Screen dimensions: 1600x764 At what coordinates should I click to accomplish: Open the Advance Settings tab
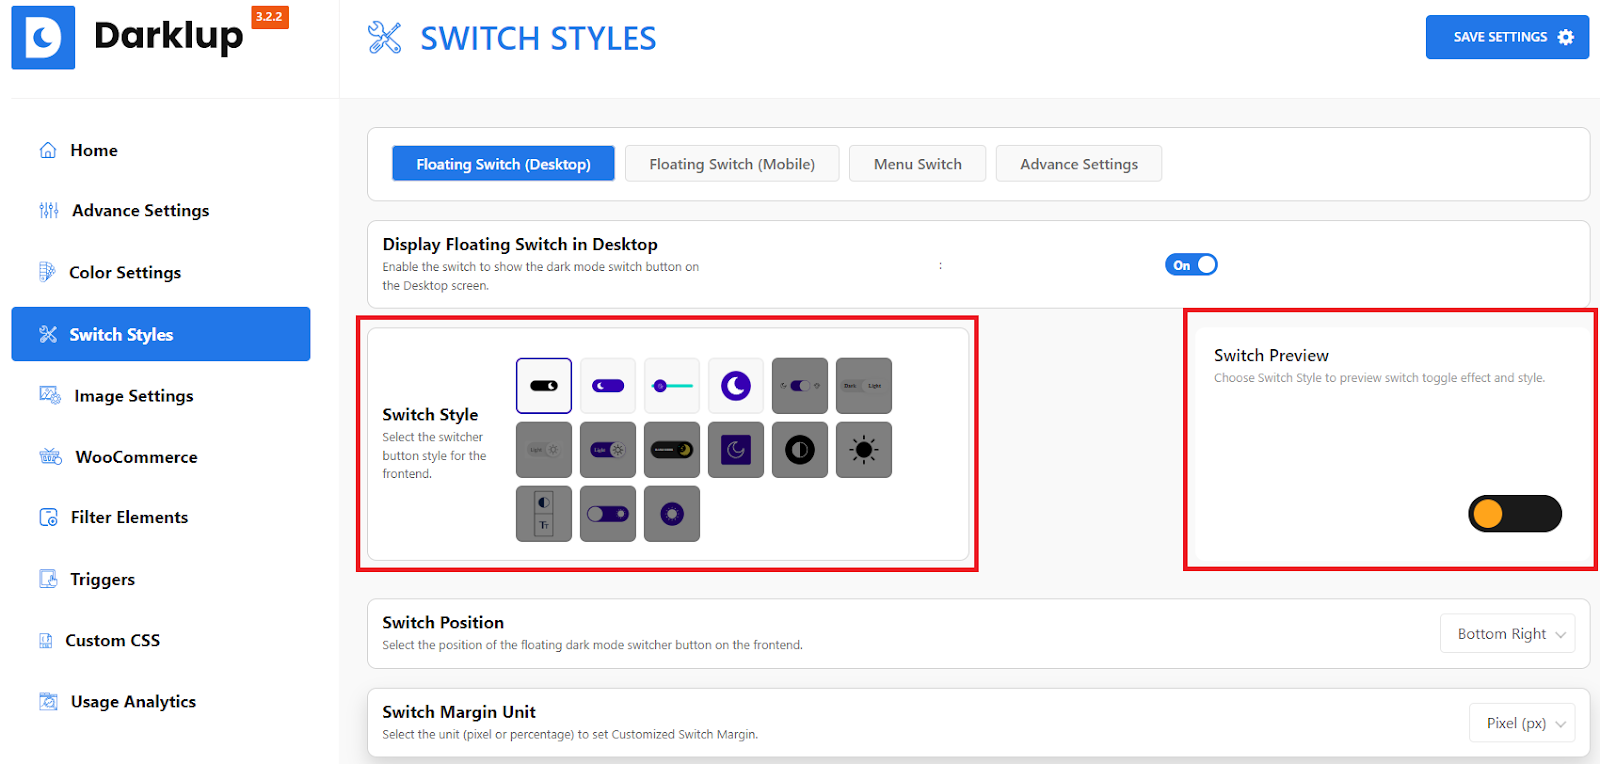(1079, 164)
